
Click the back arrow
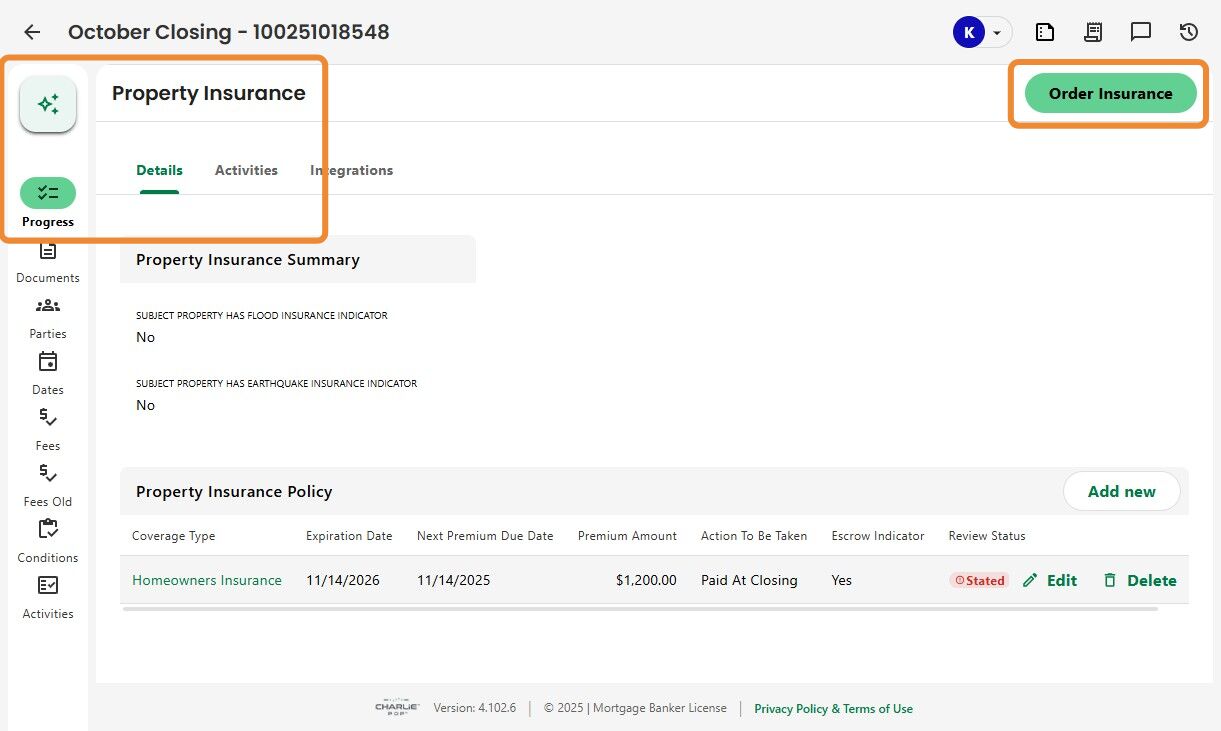click(x=32, y=32)
